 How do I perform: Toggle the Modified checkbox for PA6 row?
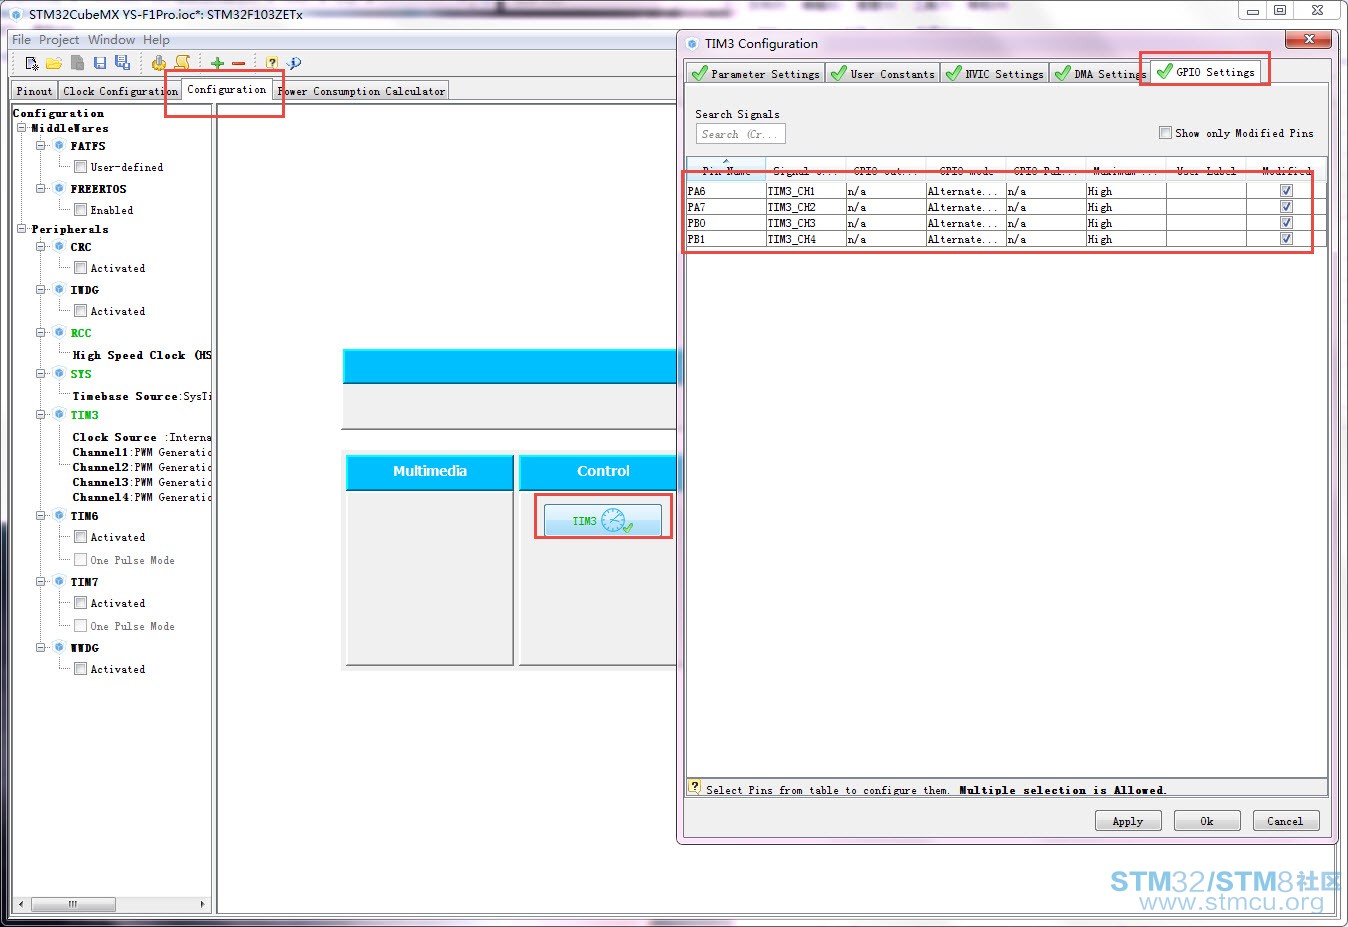pyautogui.click(x=1286, y=190)
